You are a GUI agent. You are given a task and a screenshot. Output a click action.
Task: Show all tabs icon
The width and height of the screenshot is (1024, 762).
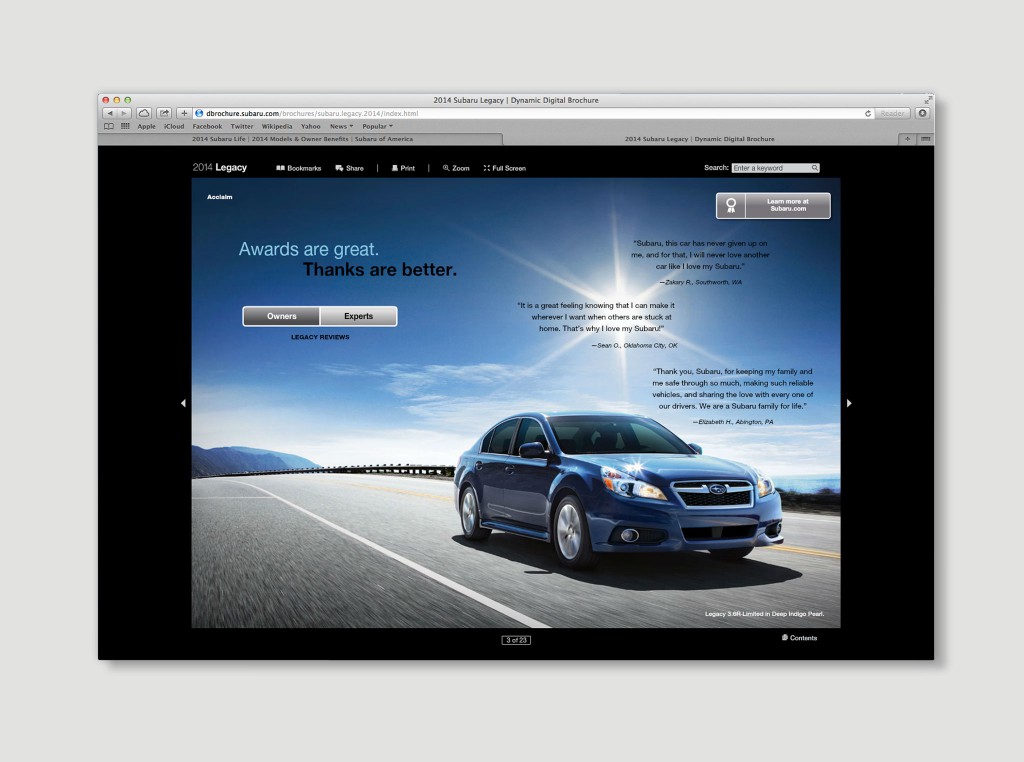[x=925, y=139]
